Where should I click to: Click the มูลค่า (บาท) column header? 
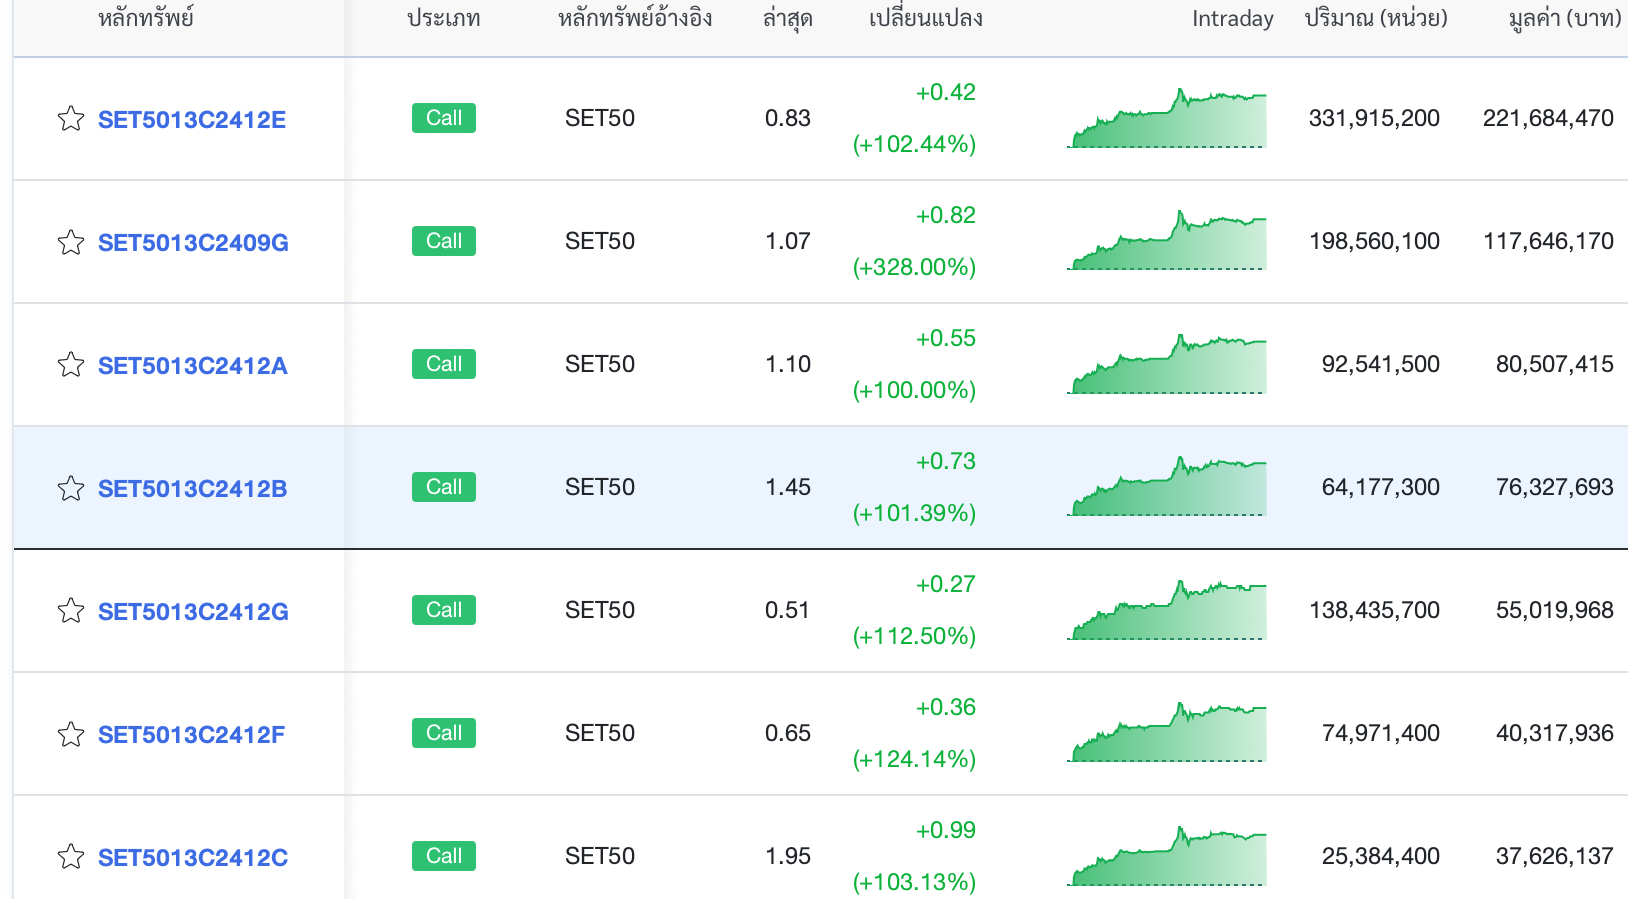(1565, 18)
